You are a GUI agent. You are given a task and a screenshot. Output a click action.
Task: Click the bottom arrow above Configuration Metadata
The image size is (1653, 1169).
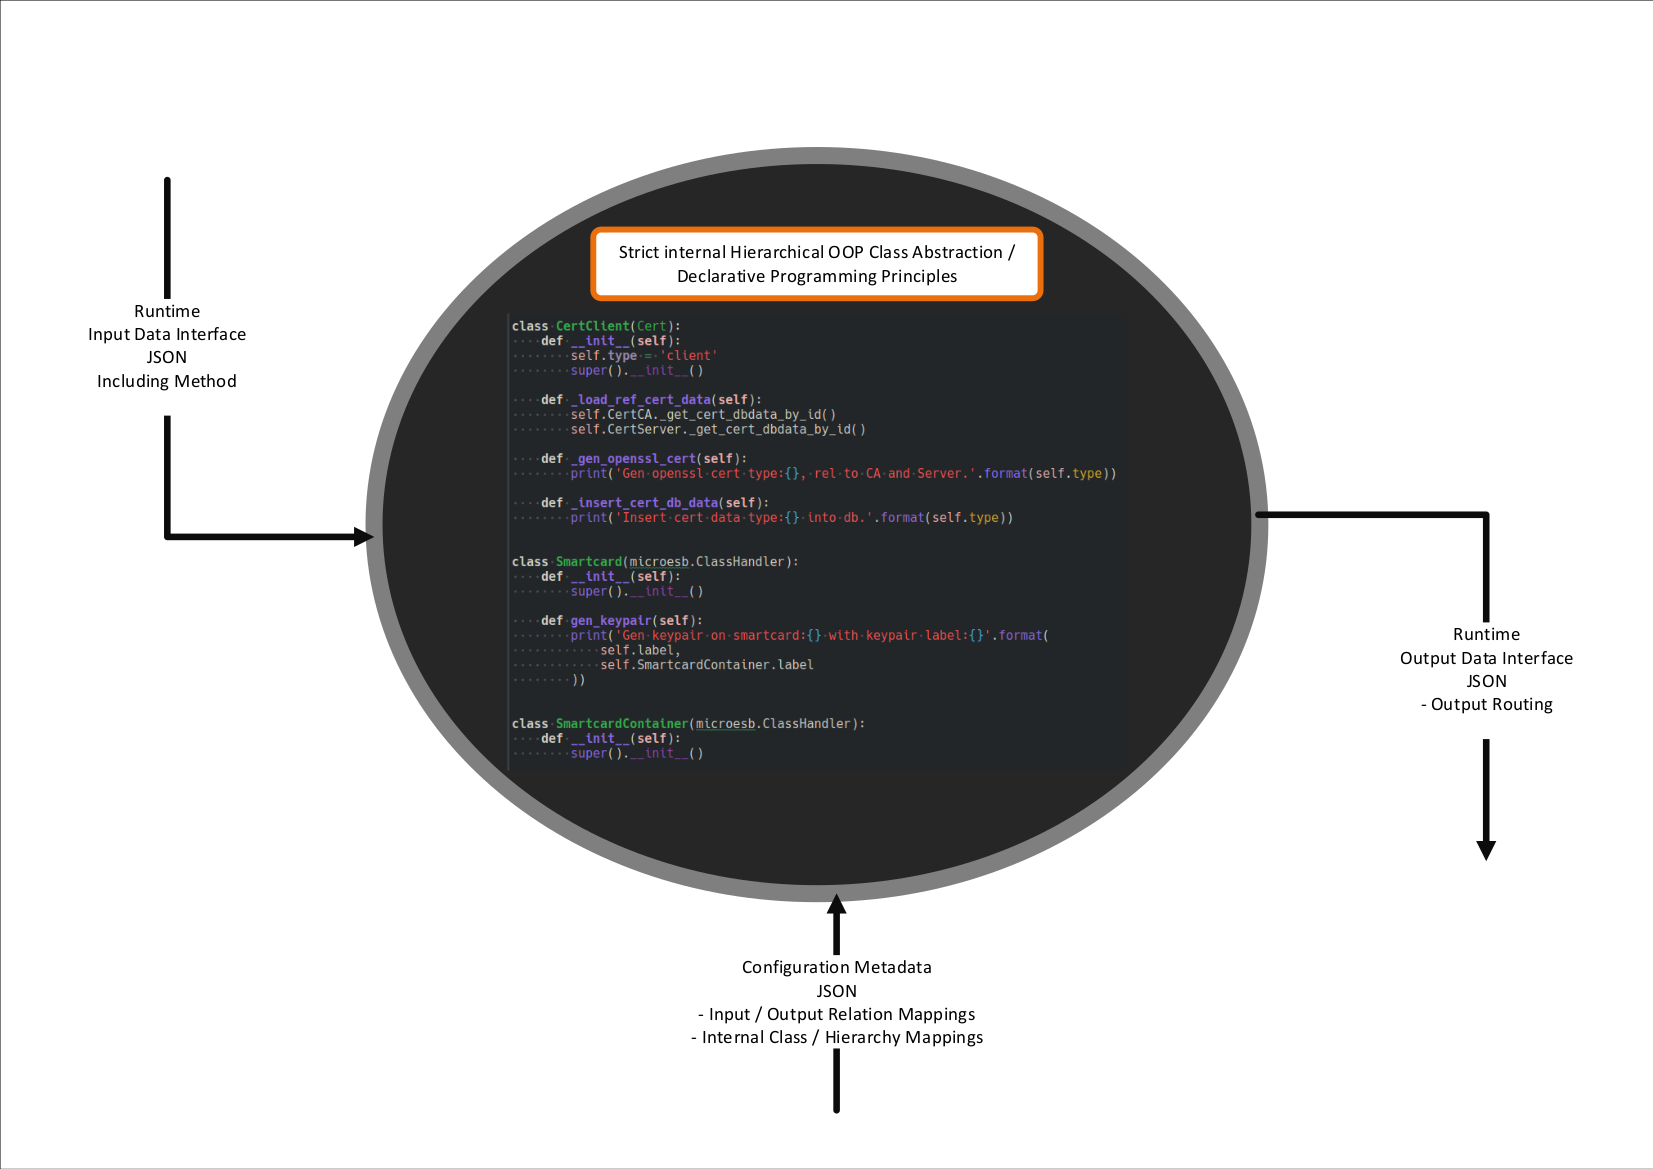coord(836,925)
